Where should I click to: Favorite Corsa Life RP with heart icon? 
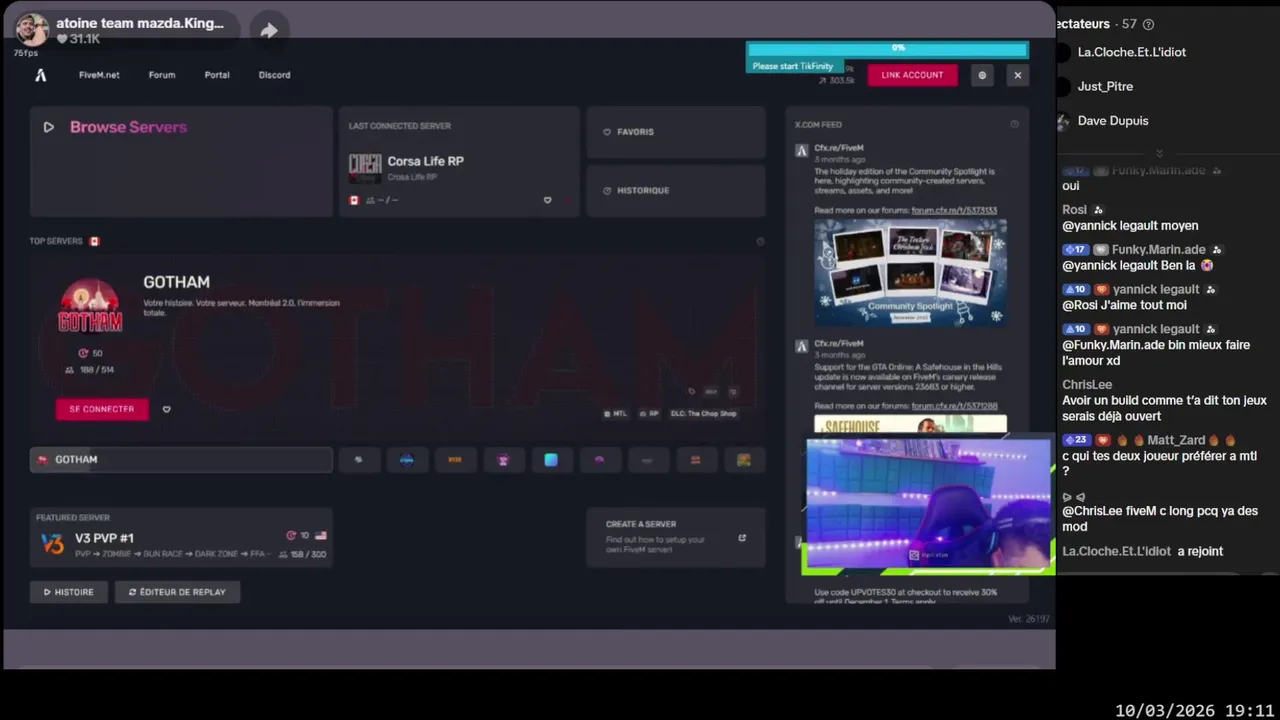tap(547, 200)
